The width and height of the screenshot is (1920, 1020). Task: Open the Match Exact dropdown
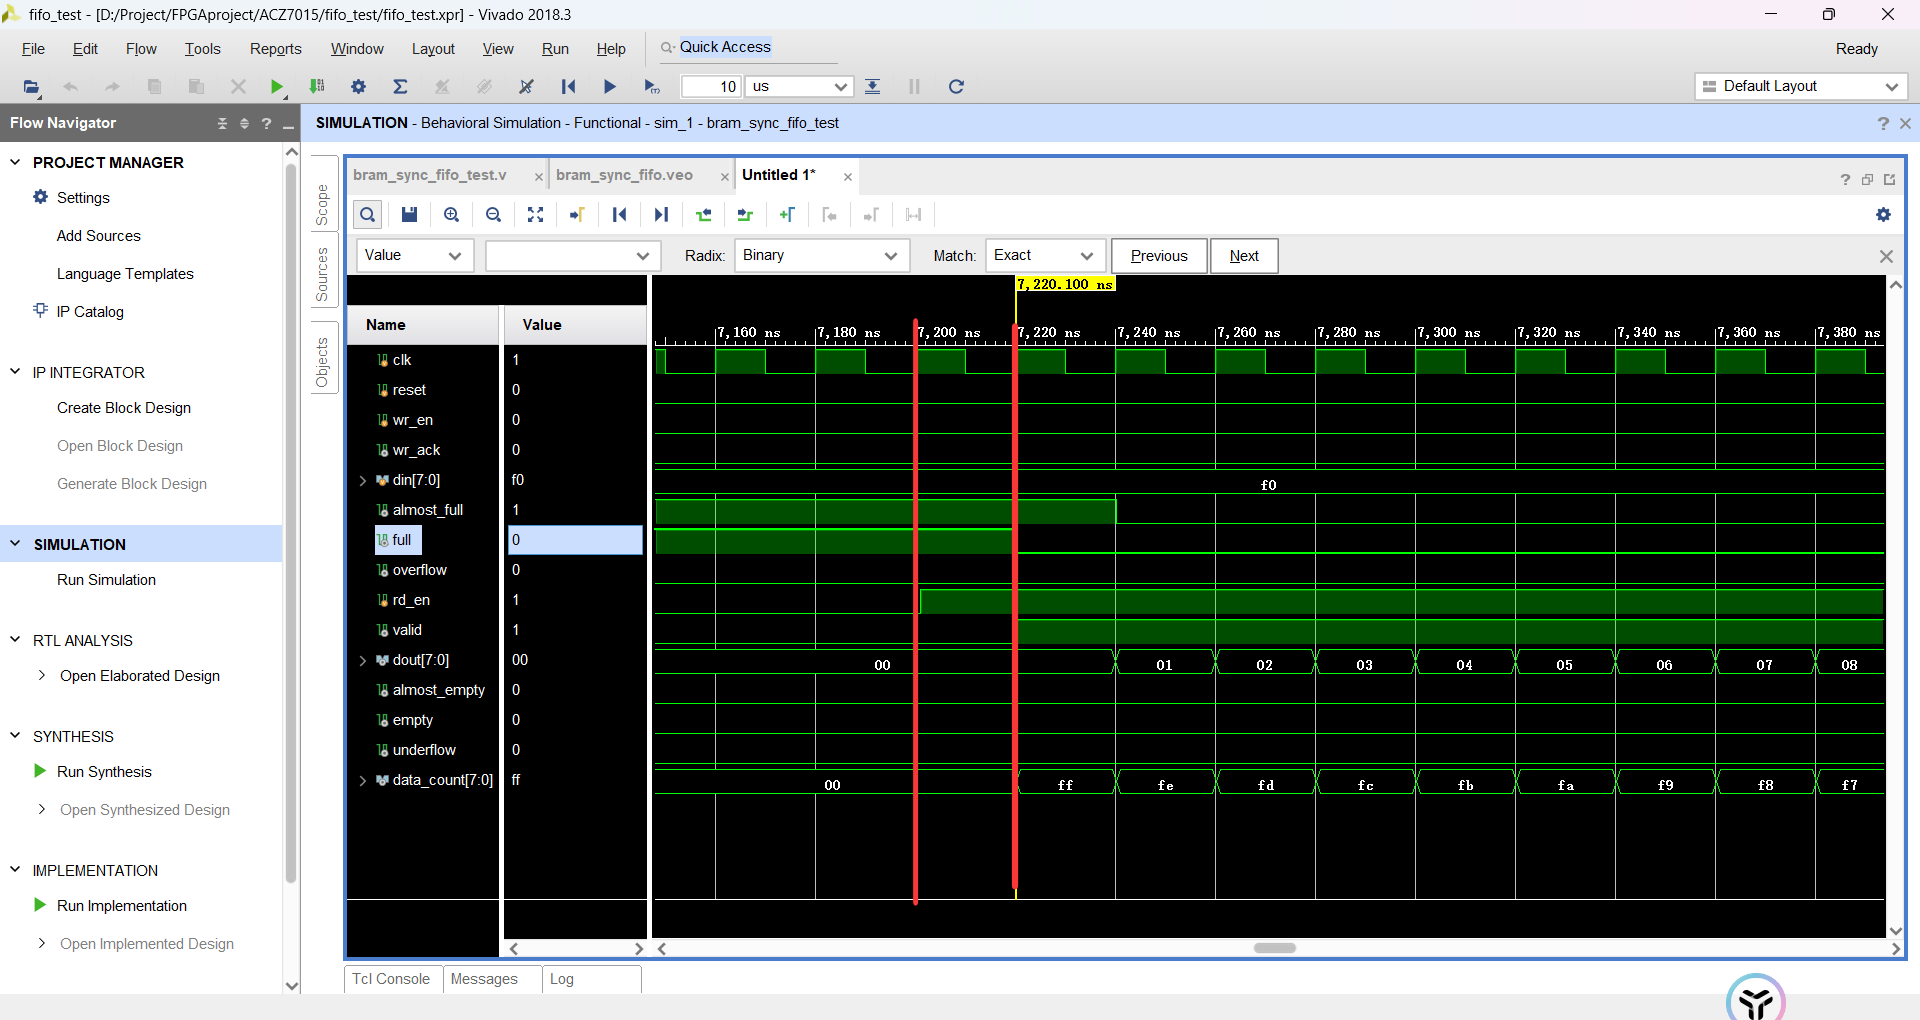[1045, 256]
